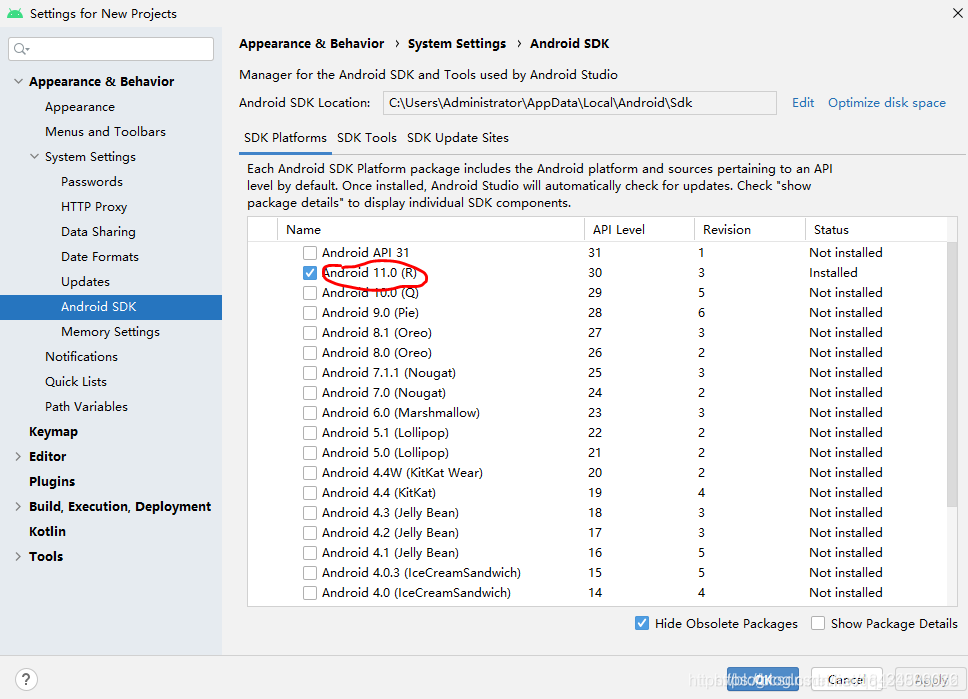Check the Android API 31 checkbox
The width and height of the screenshot is (968, 699).
[x=310, y=253]
